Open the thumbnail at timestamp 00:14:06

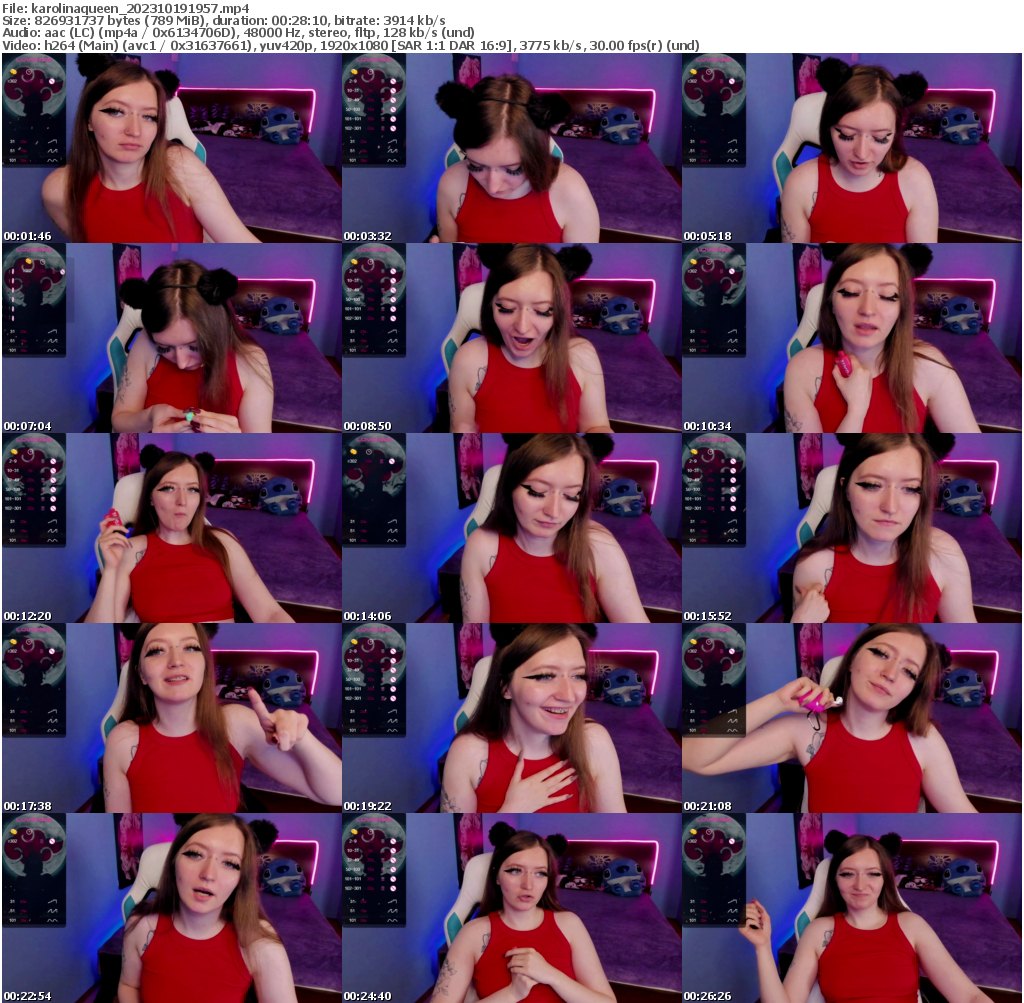pos(510,520)
